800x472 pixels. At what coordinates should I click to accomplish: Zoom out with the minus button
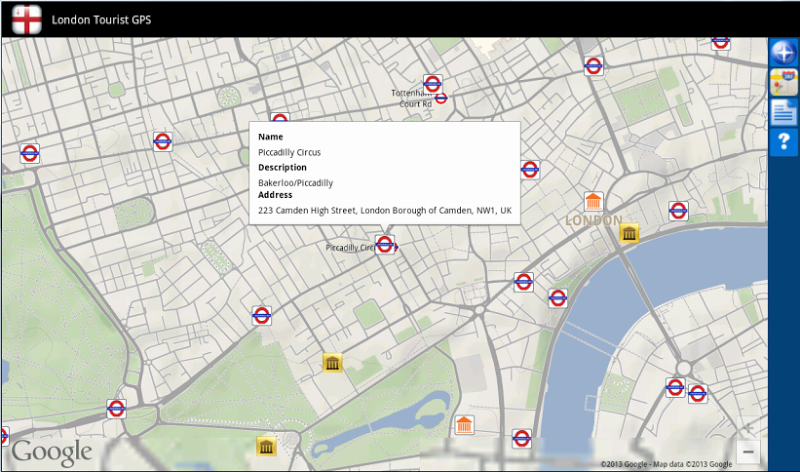coord(747,451)
